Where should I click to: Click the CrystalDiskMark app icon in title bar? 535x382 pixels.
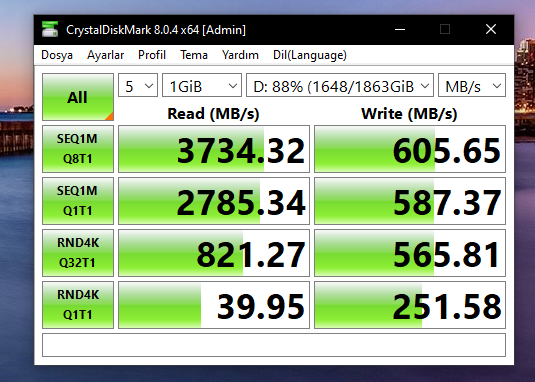[x=50, y=29]
